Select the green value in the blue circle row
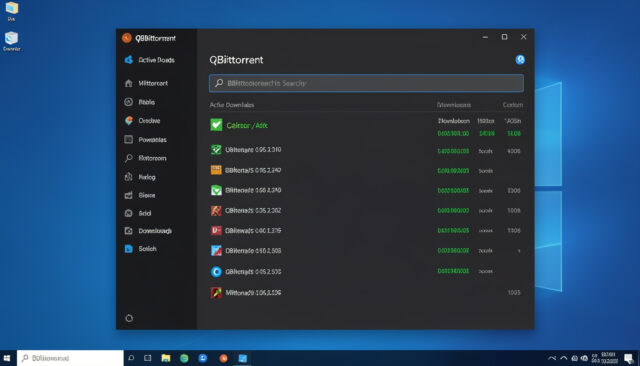Viewport: 640px width, 366px height. (x=453, y=271)
